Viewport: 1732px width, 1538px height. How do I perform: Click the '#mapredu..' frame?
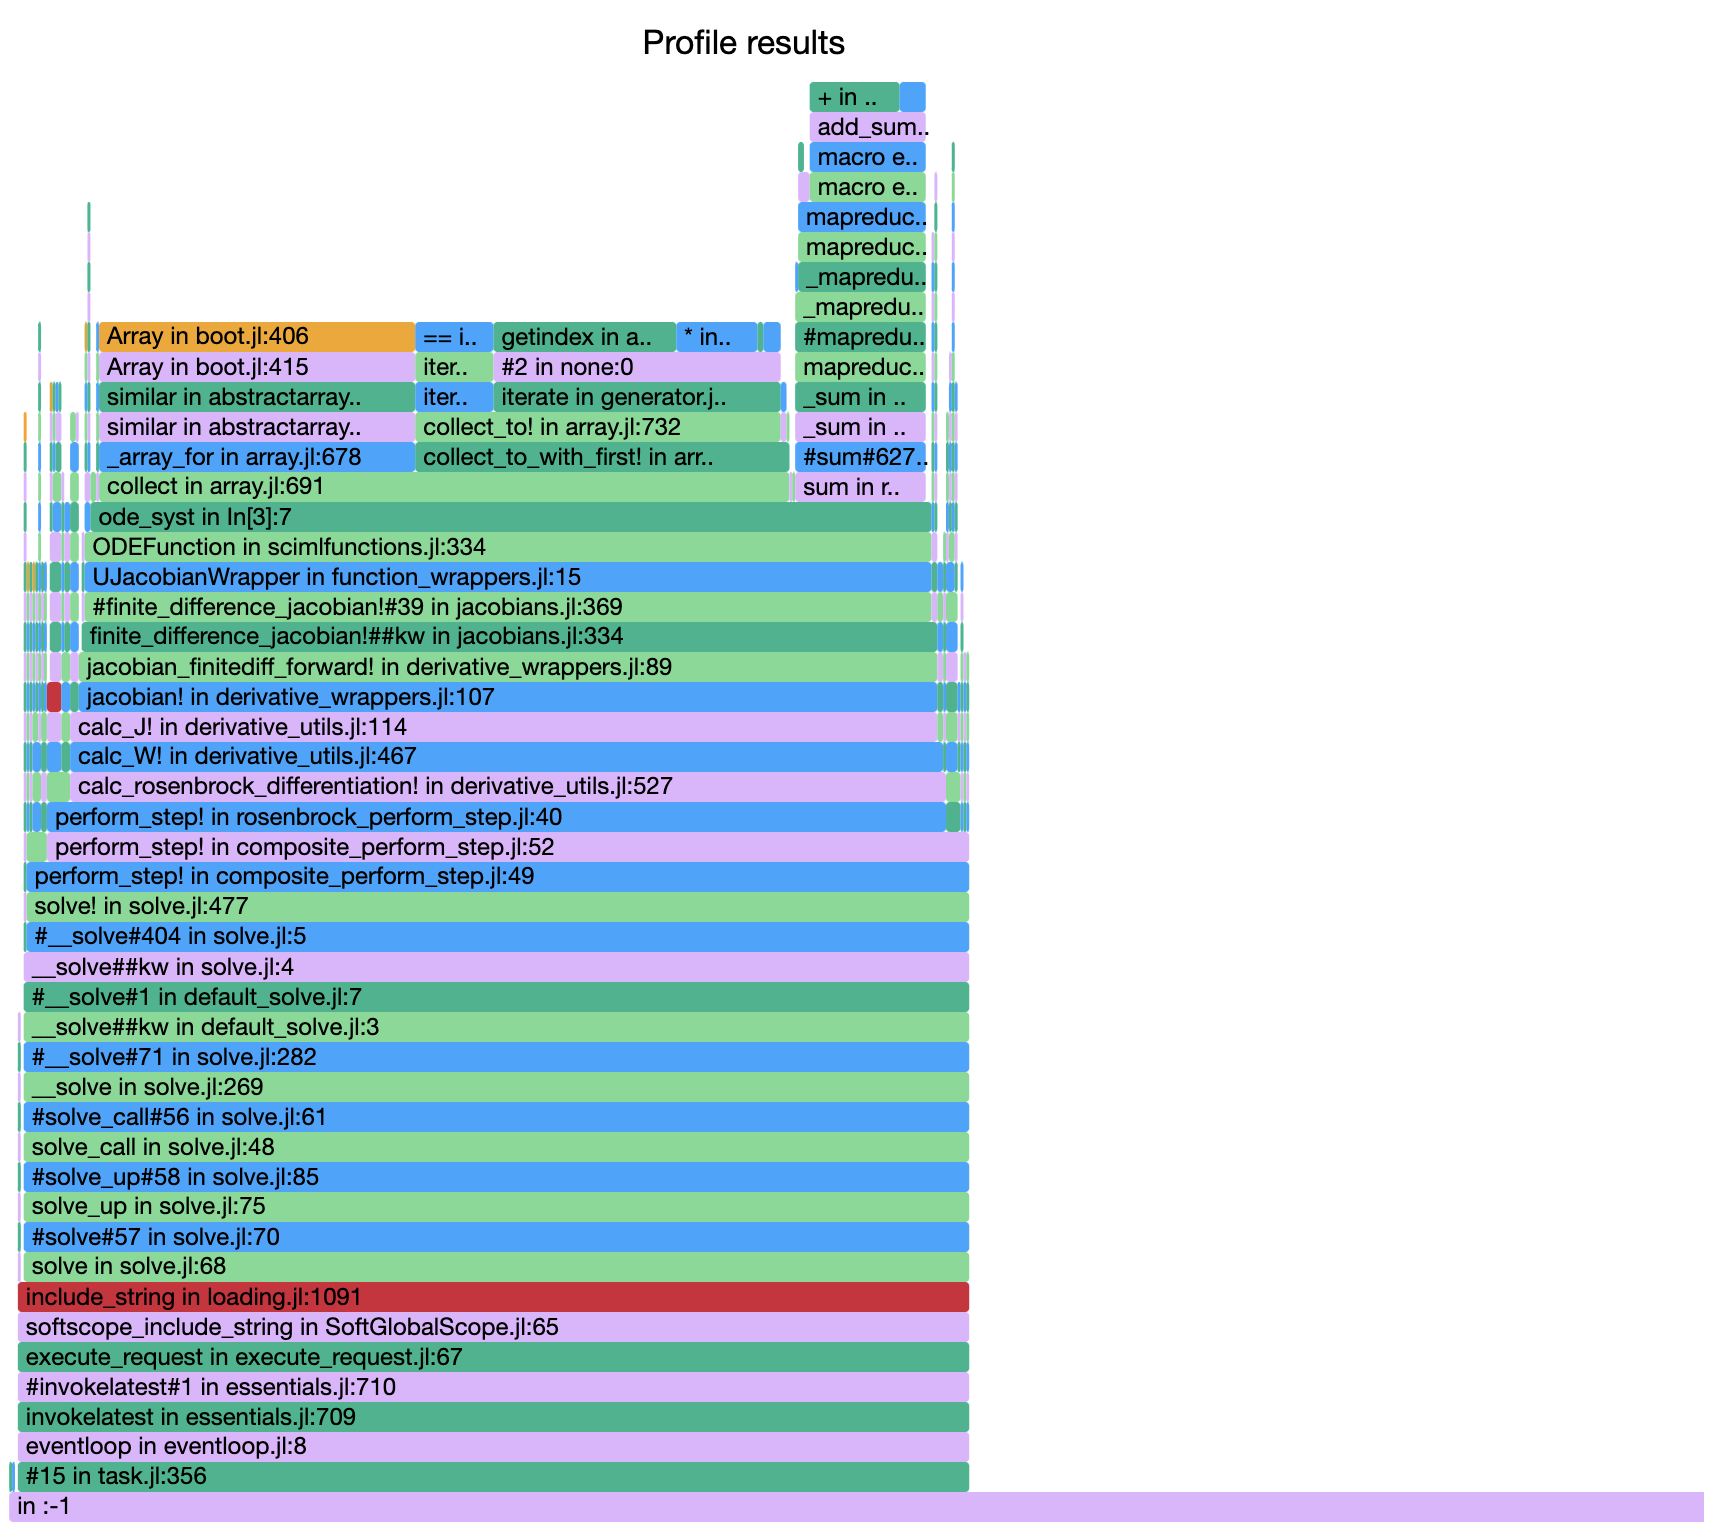(x=861, y=337)
